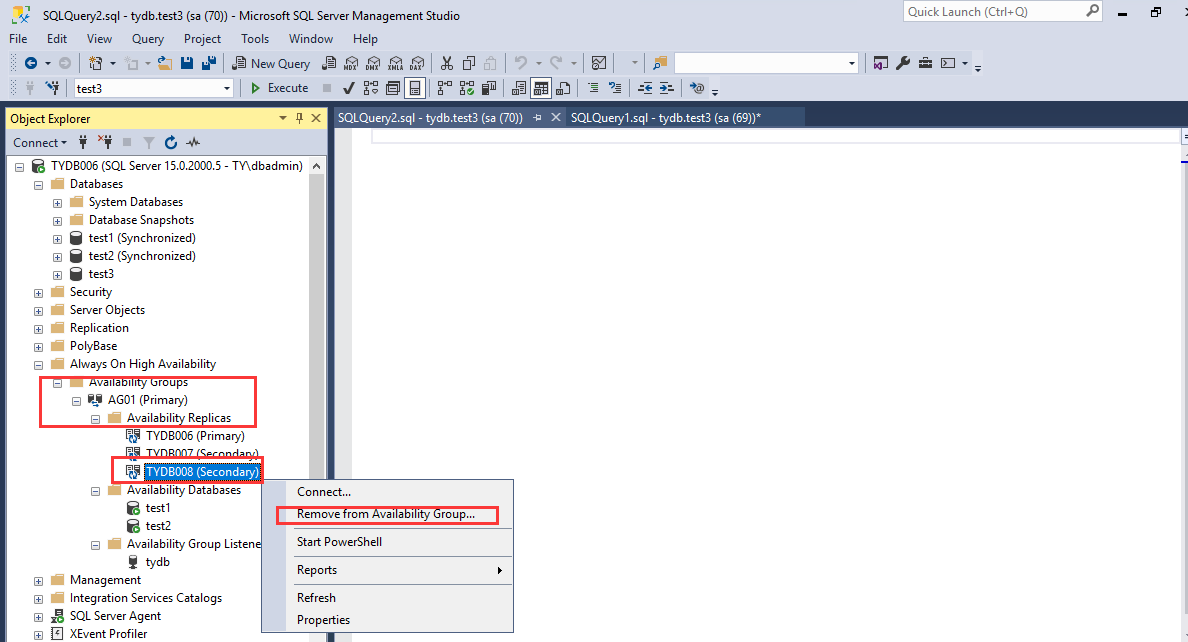Screen dimensions: 1188x642
Task: Open the Connect dropdown in Object Explorer
Action: point(39,142)
